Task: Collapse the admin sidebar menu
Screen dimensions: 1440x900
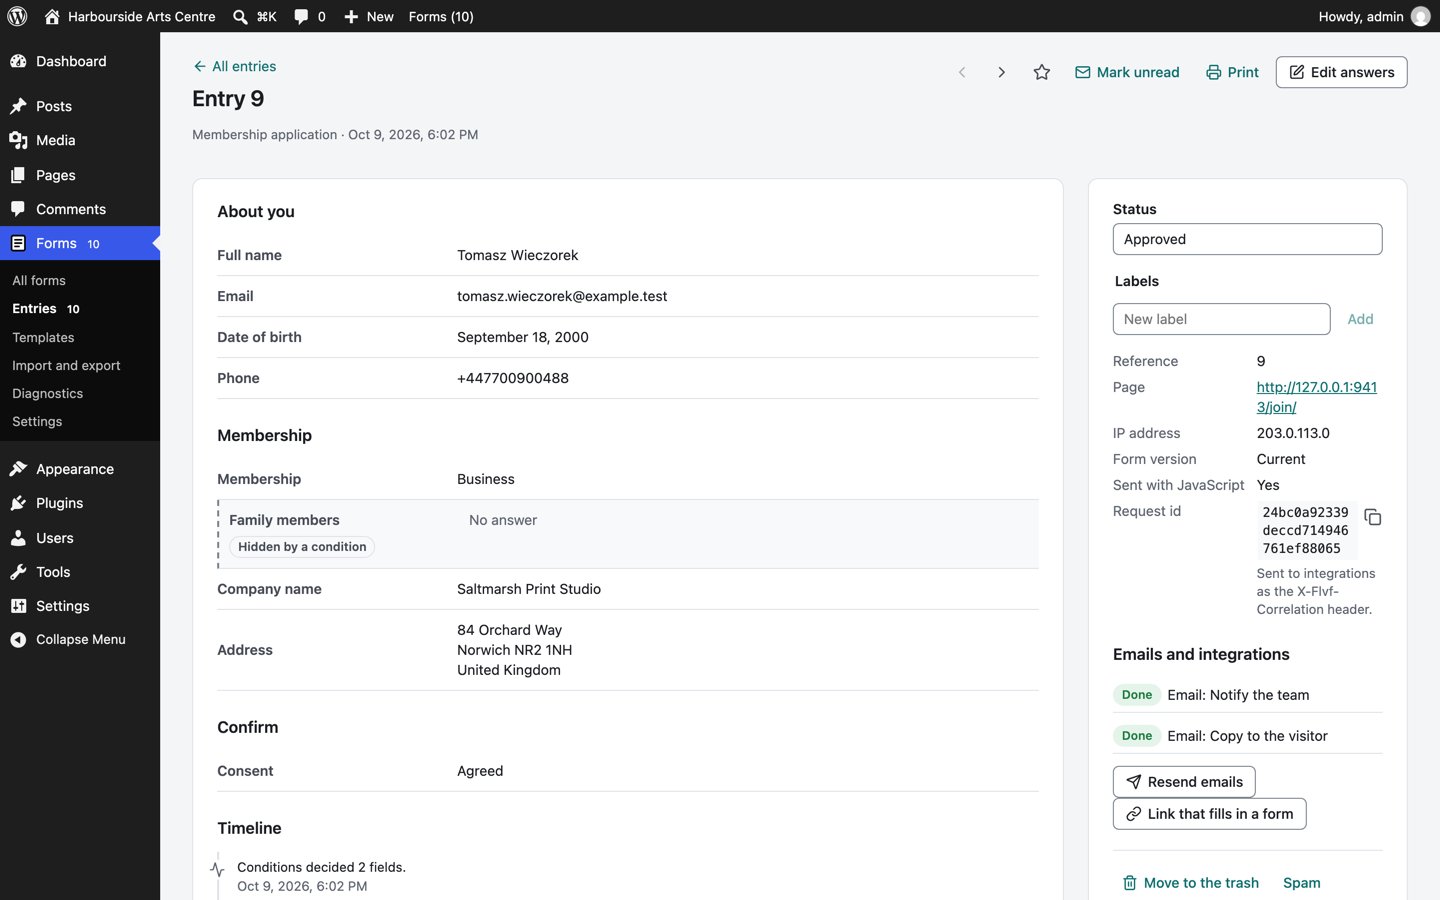Action: click(80, 639)
